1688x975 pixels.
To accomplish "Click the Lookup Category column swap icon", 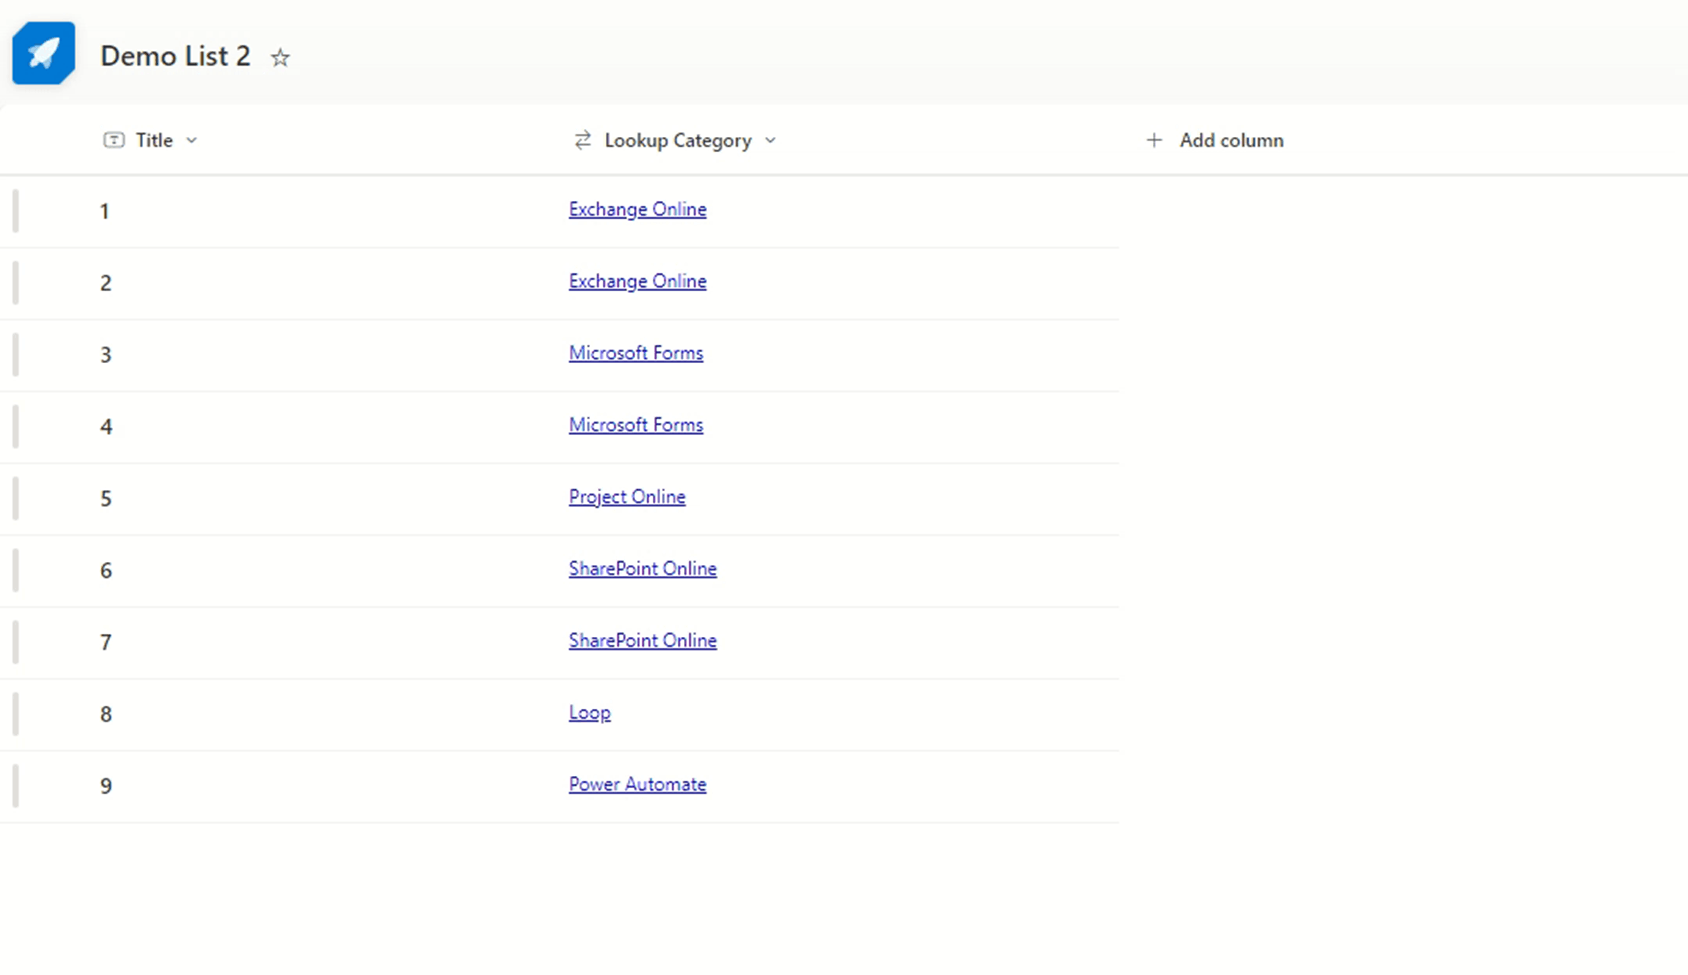I will click(x=583, y=140).
